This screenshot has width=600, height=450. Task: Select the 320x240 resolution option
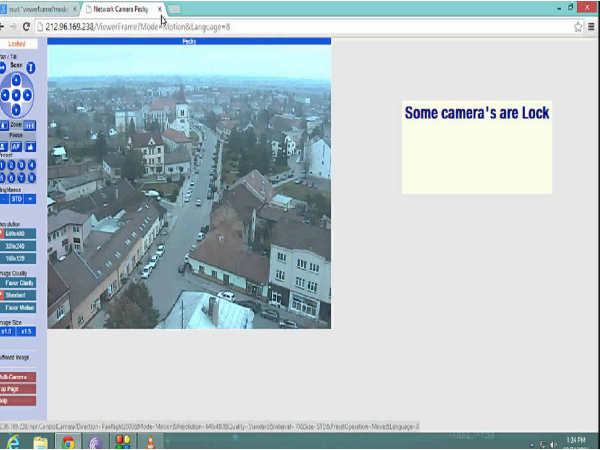pos(18,246)
